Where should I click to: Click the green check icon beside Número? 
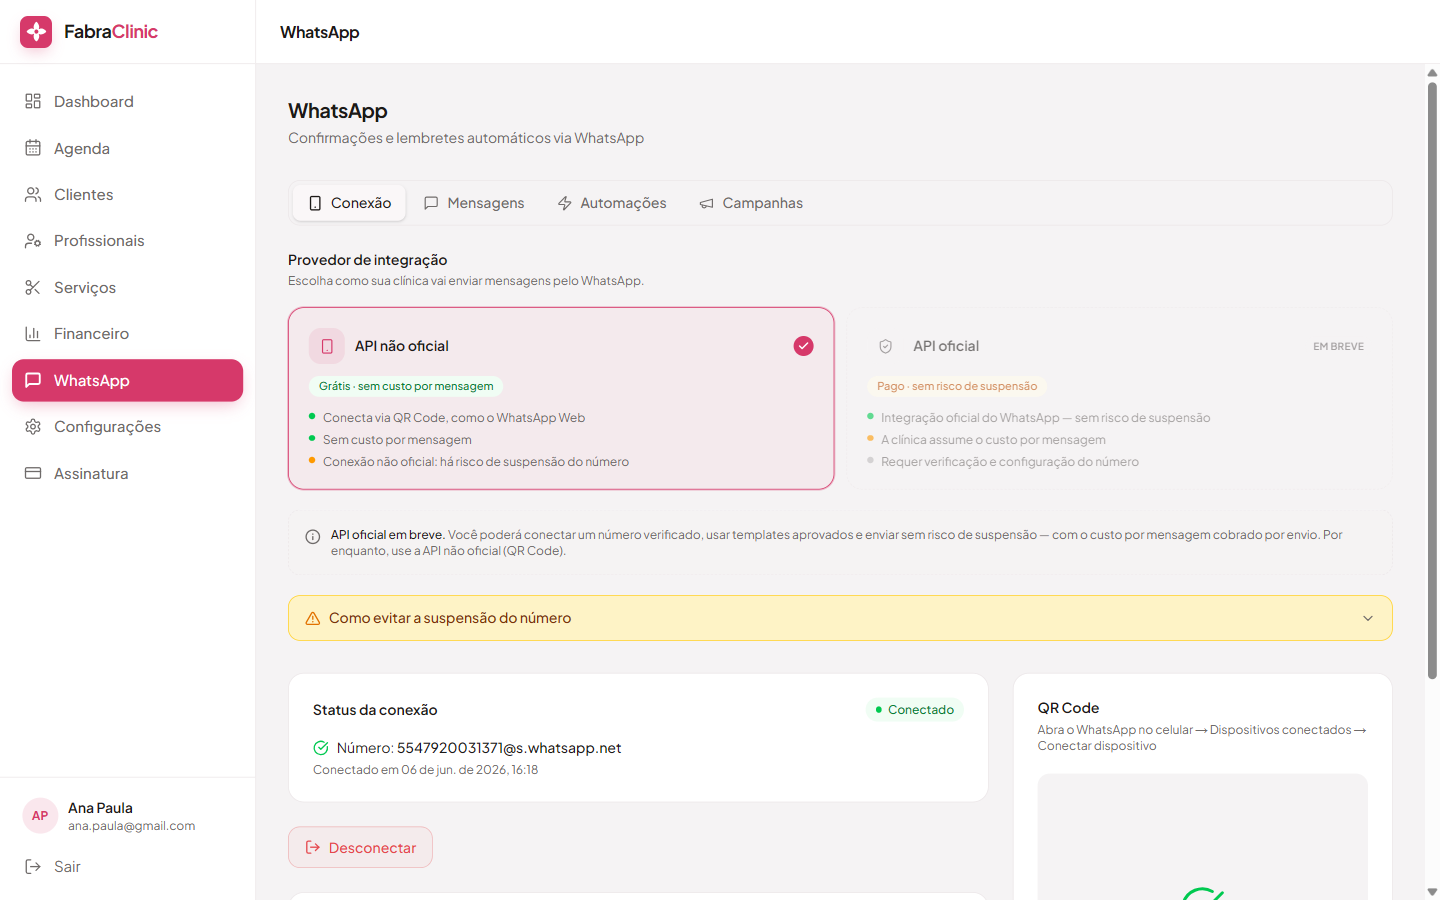click(321, 748)
